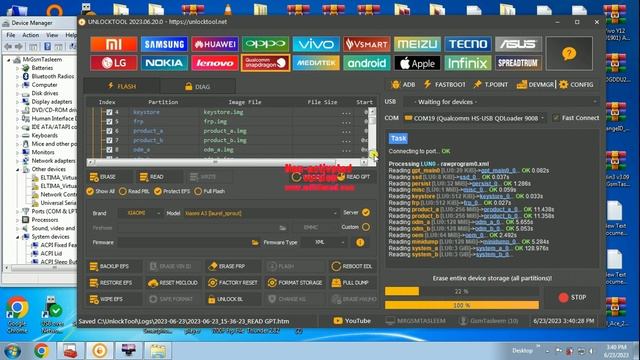Open the ASUS brand tile
This screenshot has height=360, width=640.
(x=518, y=44)
